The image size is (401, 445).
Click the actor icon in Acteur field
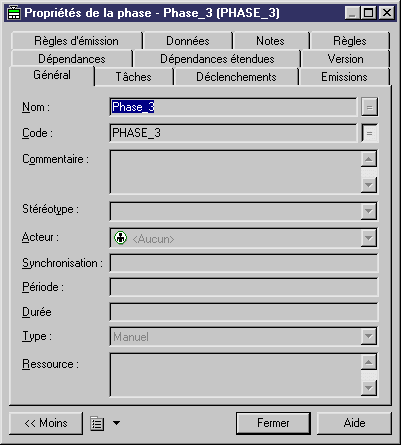[120, 238]
